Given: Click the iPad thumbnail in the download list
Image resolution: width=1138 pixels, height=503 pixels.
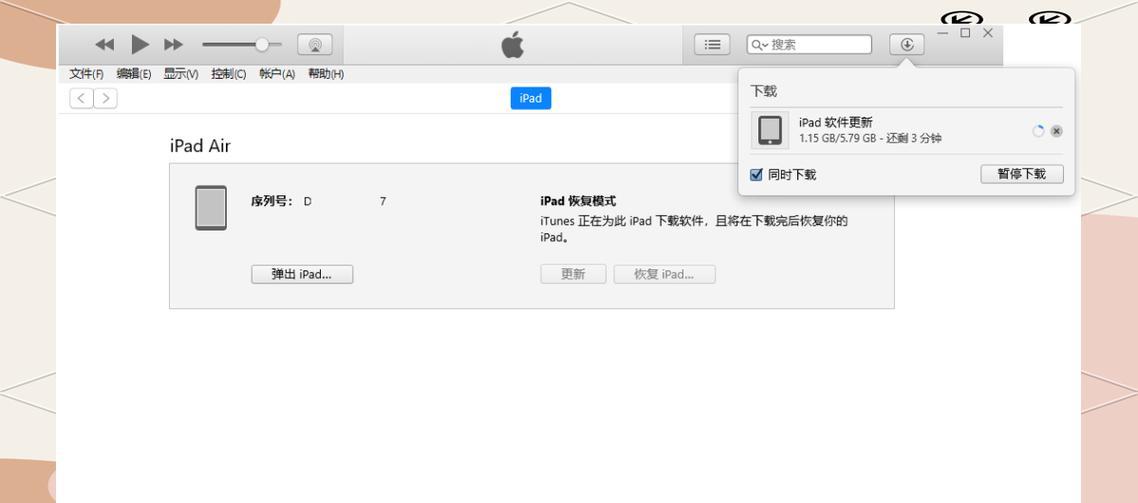Looking at the screenshot, I should pyautogui.click(x=770, y=131).
